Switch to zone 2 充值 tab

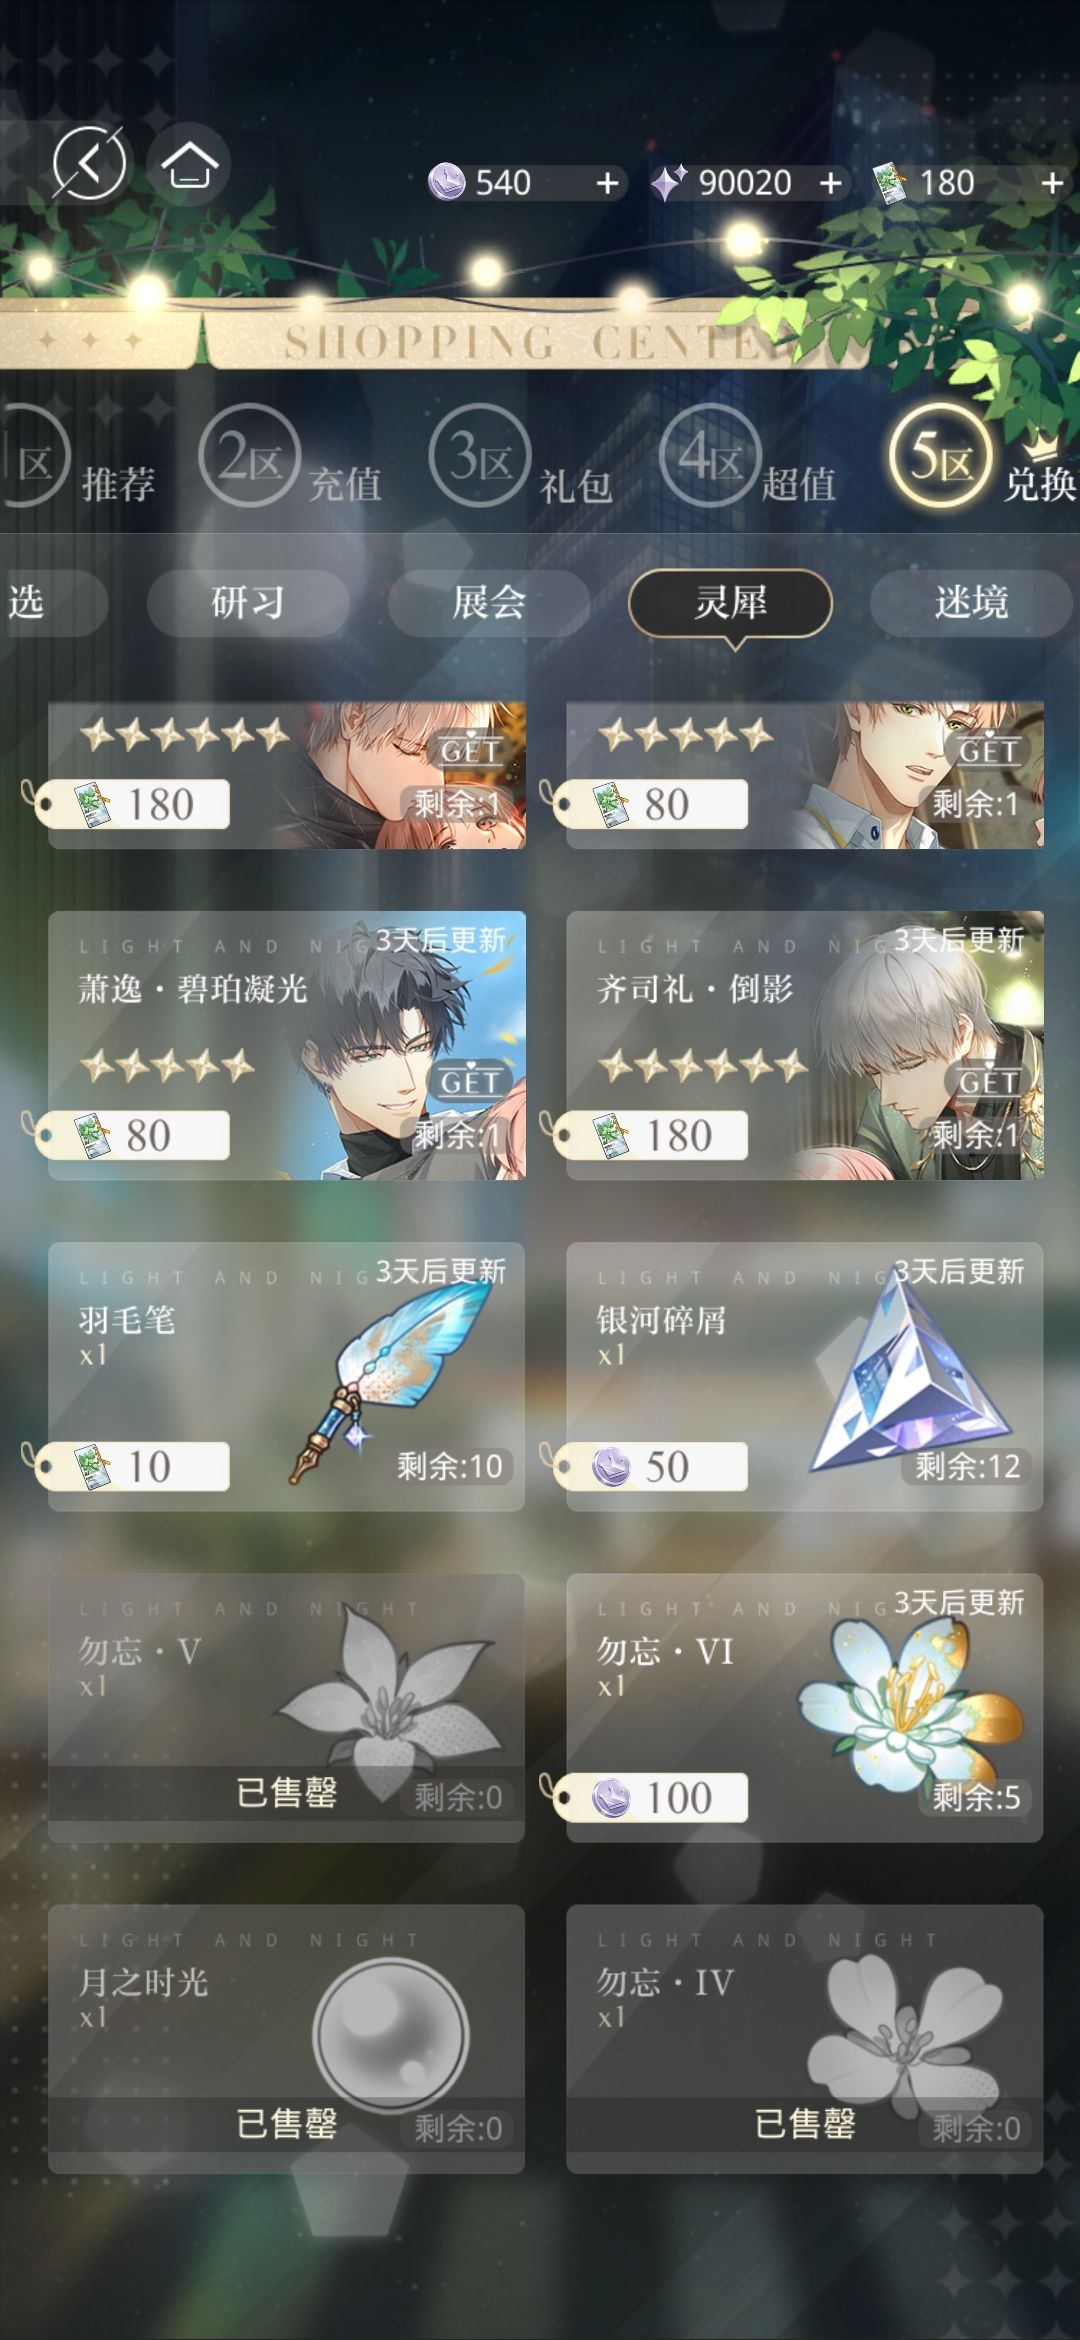[x=289, y=460]
